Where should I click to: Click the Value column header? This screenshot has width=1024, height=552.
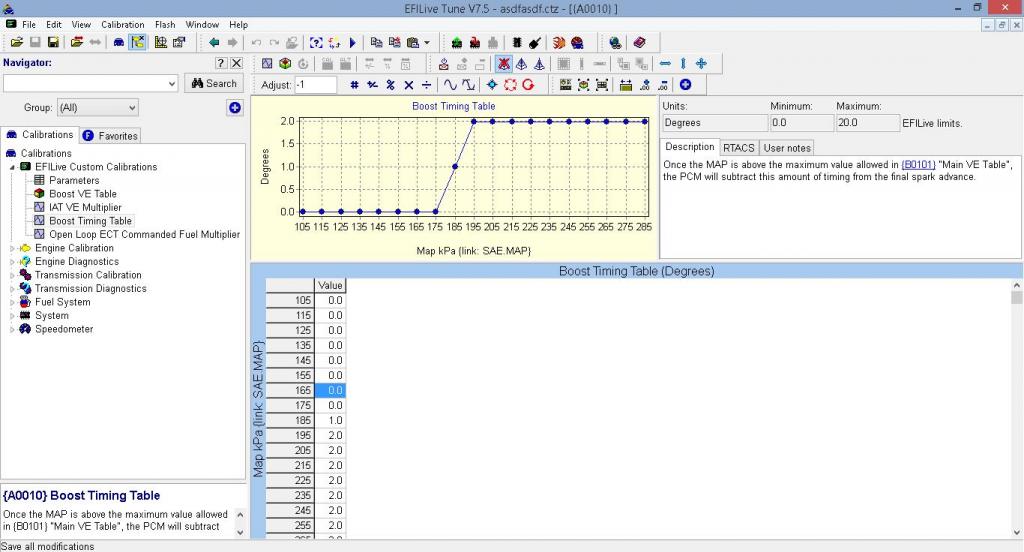click(x=330, y=285)
